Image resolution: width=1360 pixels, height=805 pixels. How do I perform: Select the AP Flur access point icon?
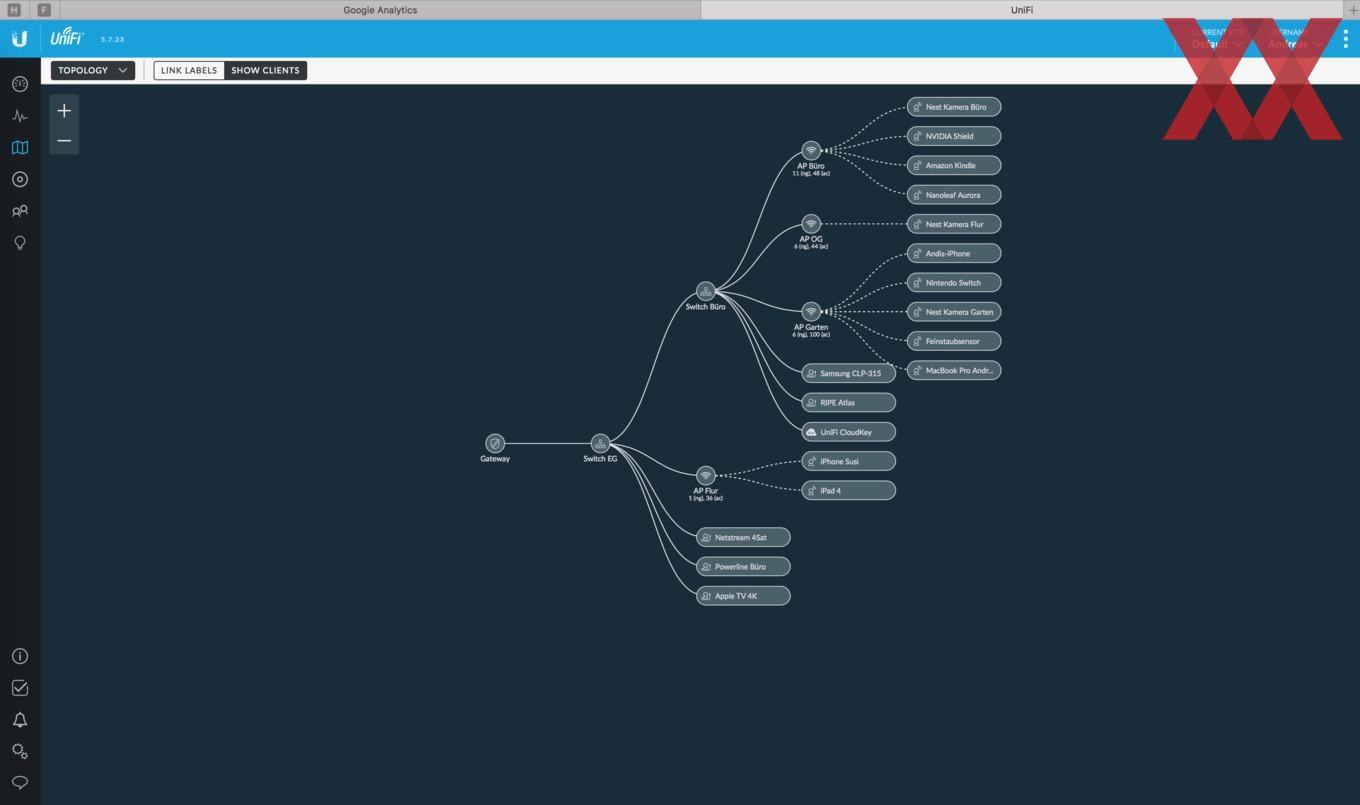705,476
